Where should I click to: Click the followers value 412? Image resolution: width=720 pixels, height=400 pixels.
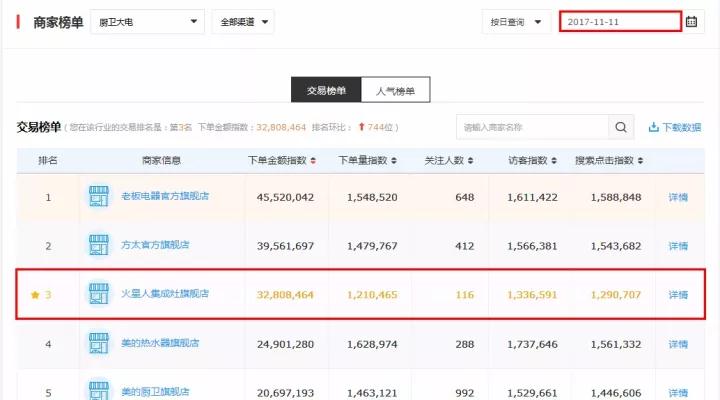(465, 246)
